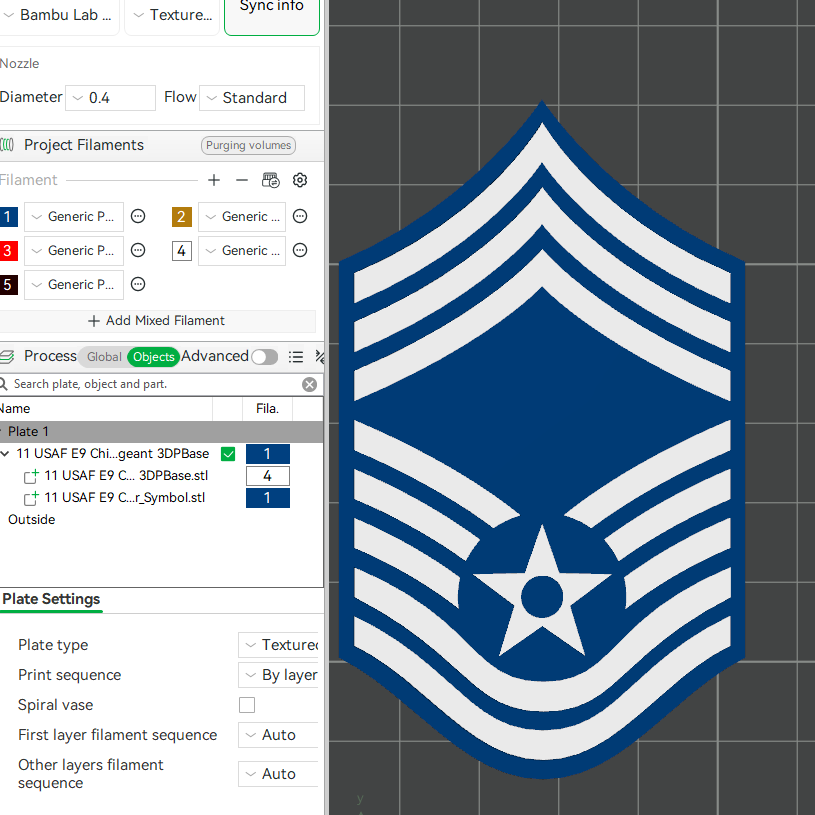Add a new filament with plus icon
This screenshot has width=815, height=815.
click(x=214, y=180)
